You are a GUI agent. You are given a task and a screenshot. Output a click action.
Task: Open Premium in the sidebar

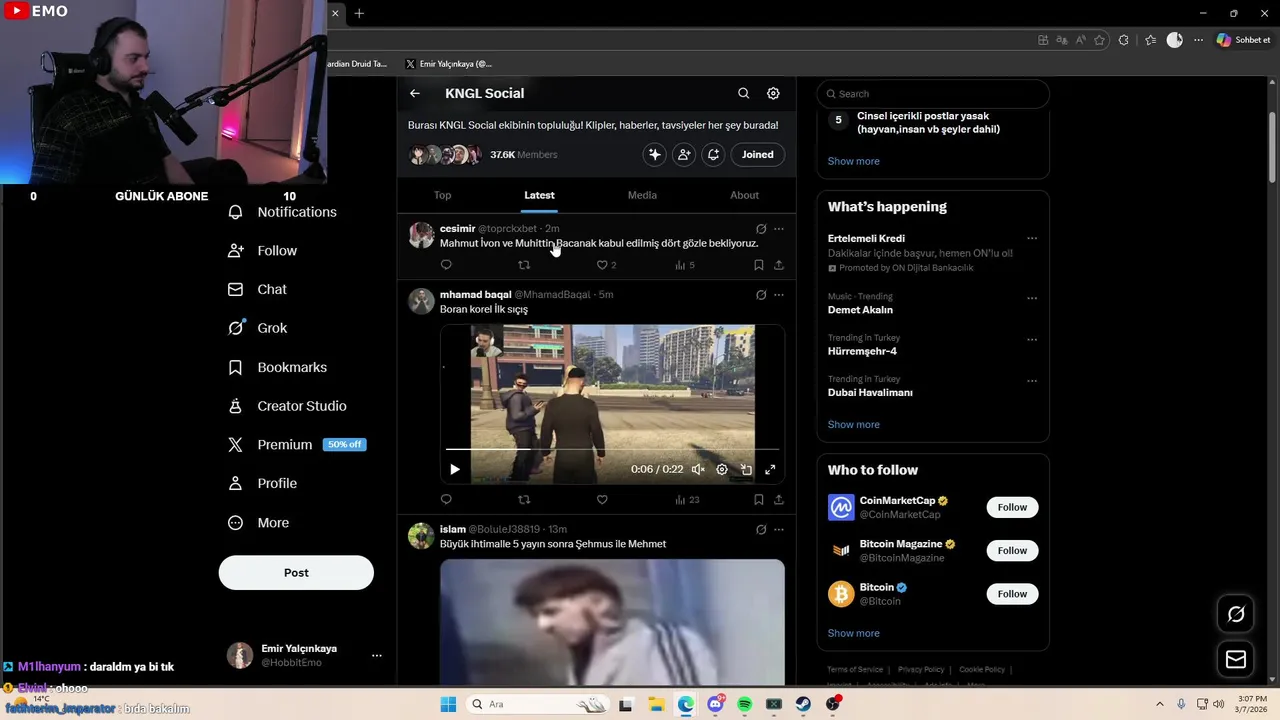(x=297, y=445)
